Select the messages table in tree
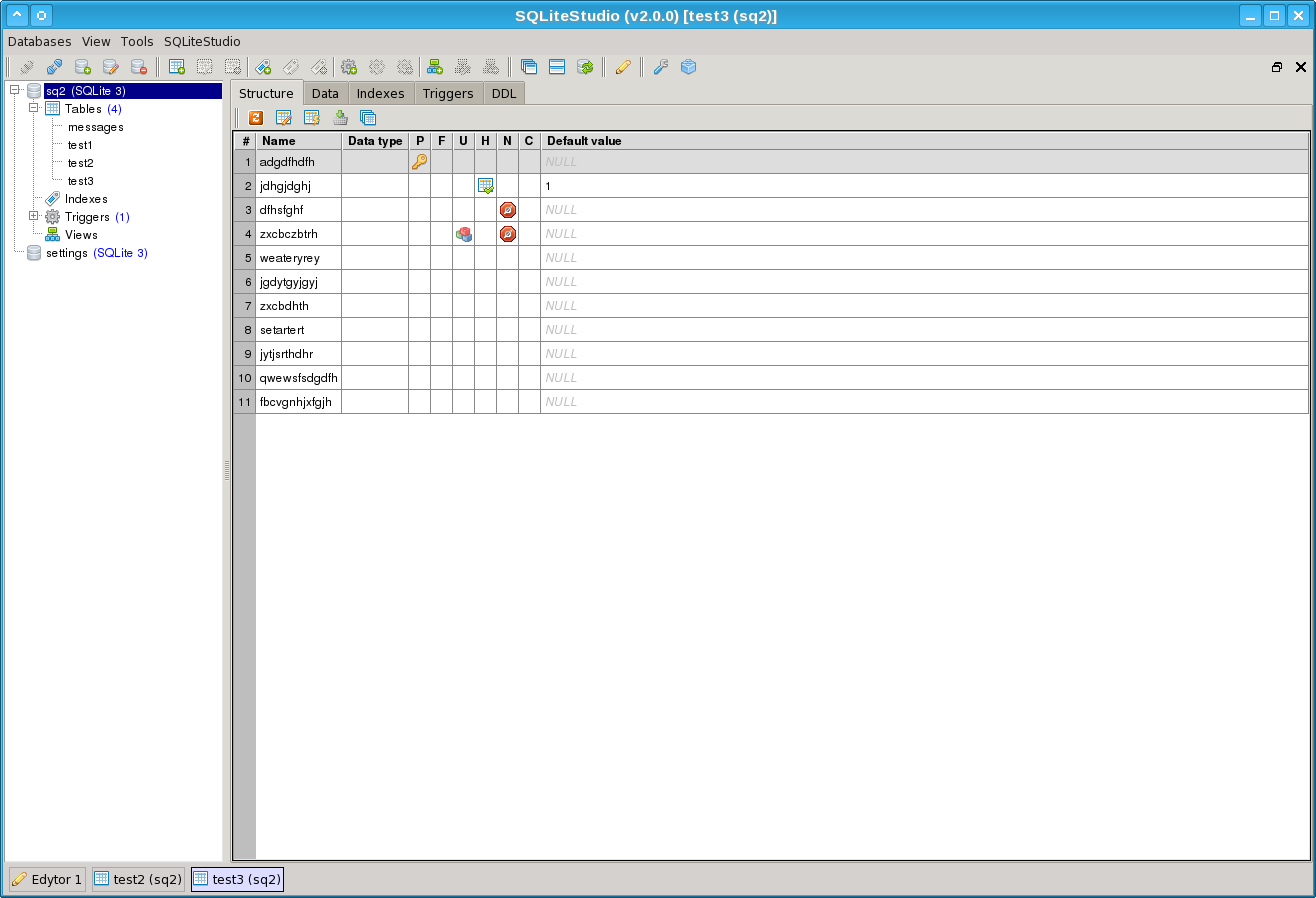The width and height of the screenshot is (1316, 898). pyautogui.click(x=96, y=127)
